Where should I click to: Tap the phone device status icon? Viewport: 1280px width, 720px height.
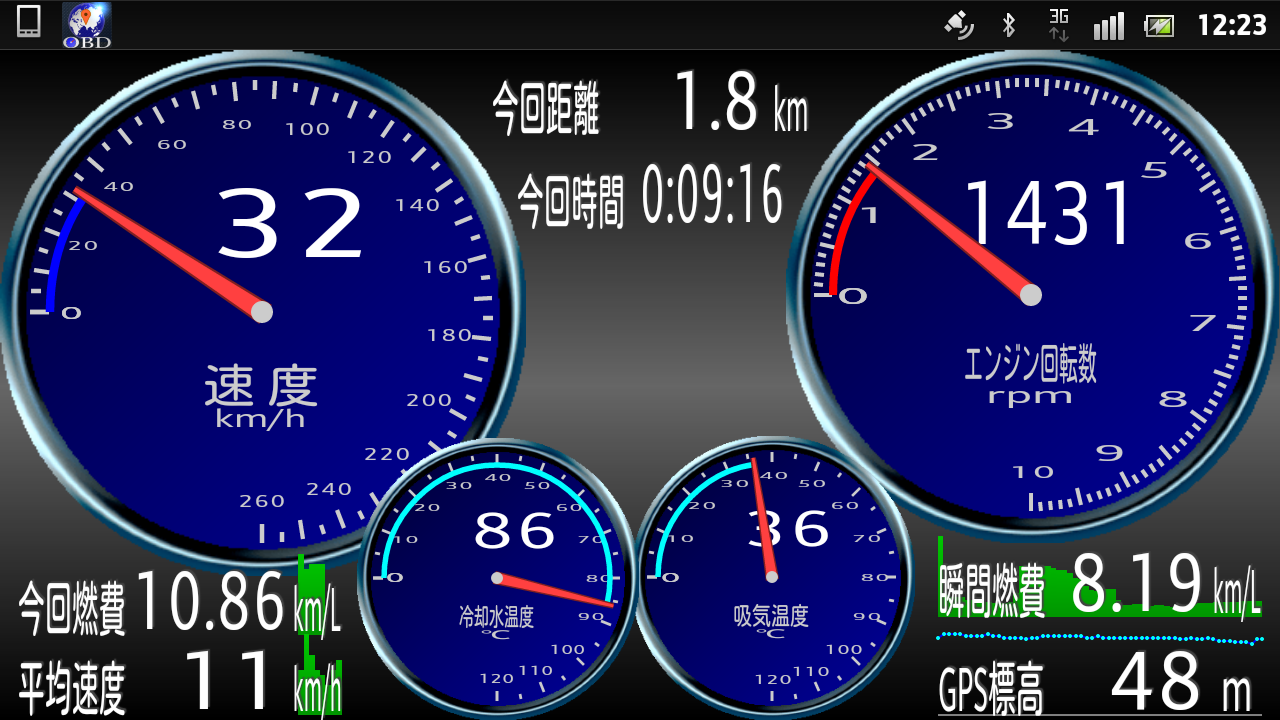(29, 22)
